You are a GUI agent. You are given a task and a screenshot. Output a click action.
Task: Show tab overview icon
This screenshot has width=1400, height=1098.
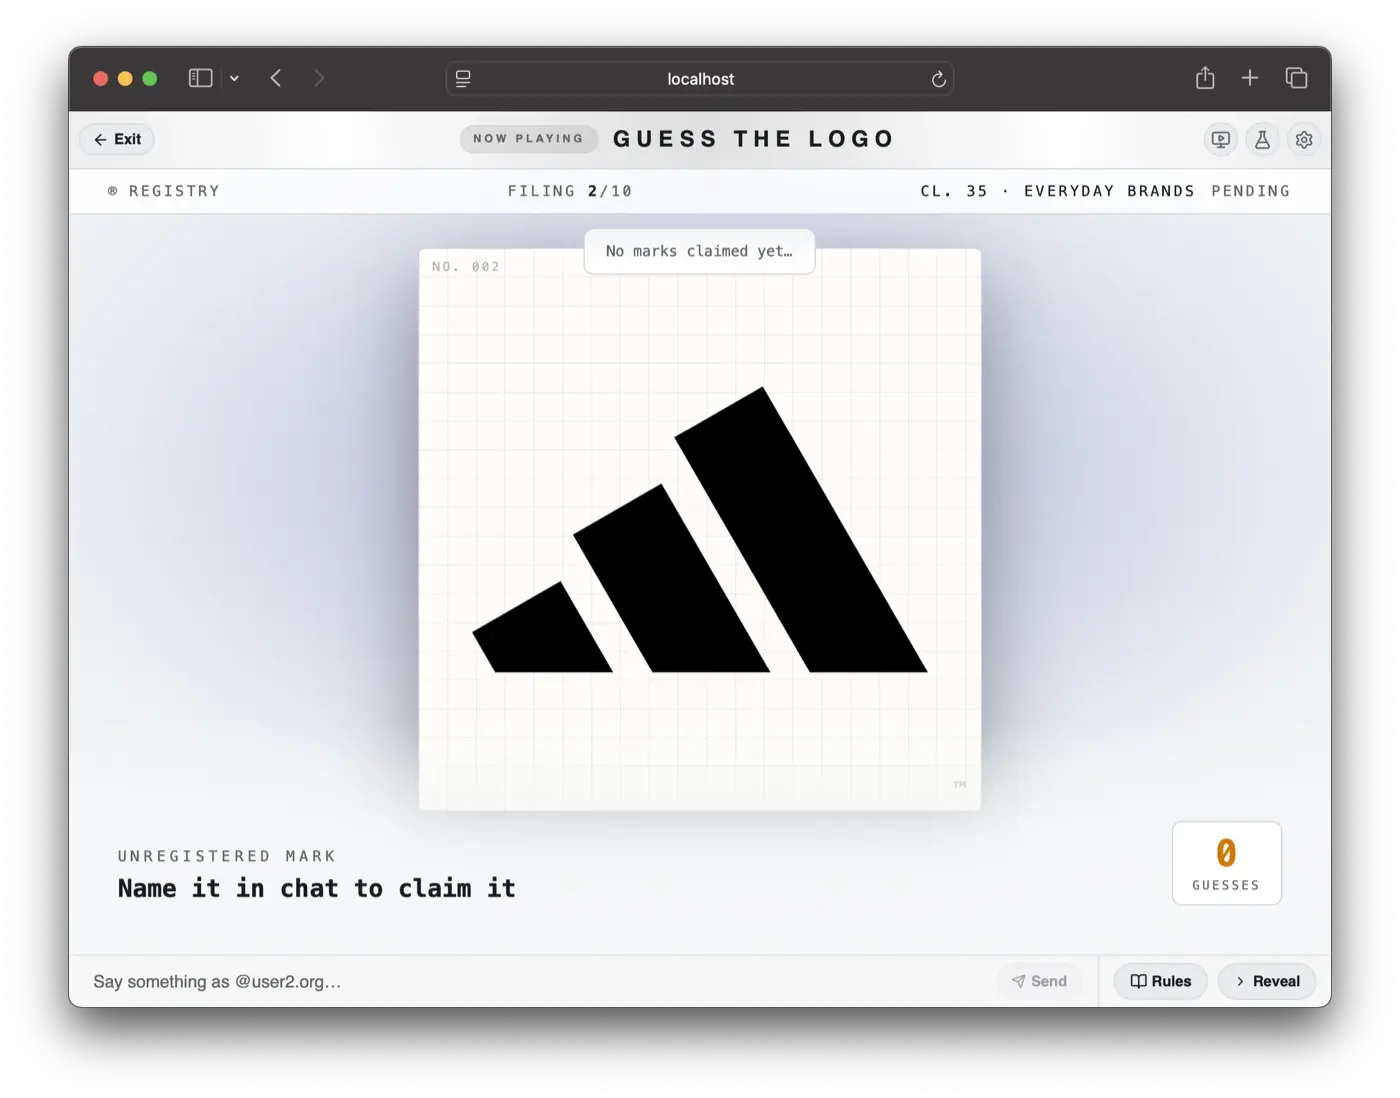(1296, 78)
